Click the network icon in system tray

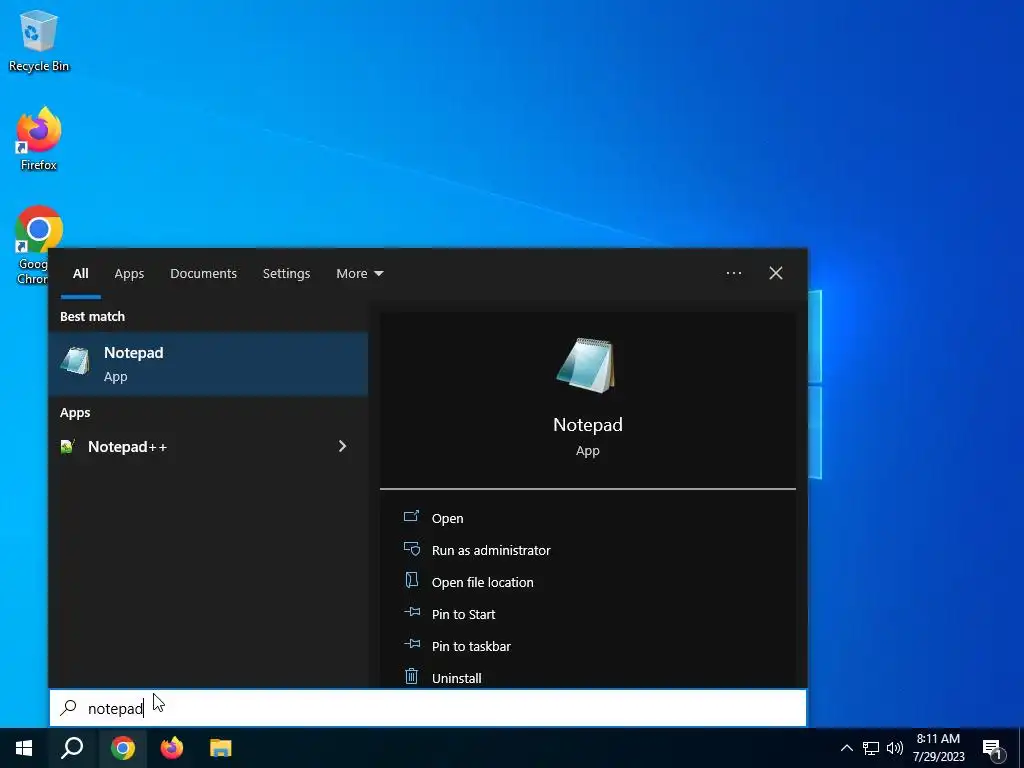point(871,748)
